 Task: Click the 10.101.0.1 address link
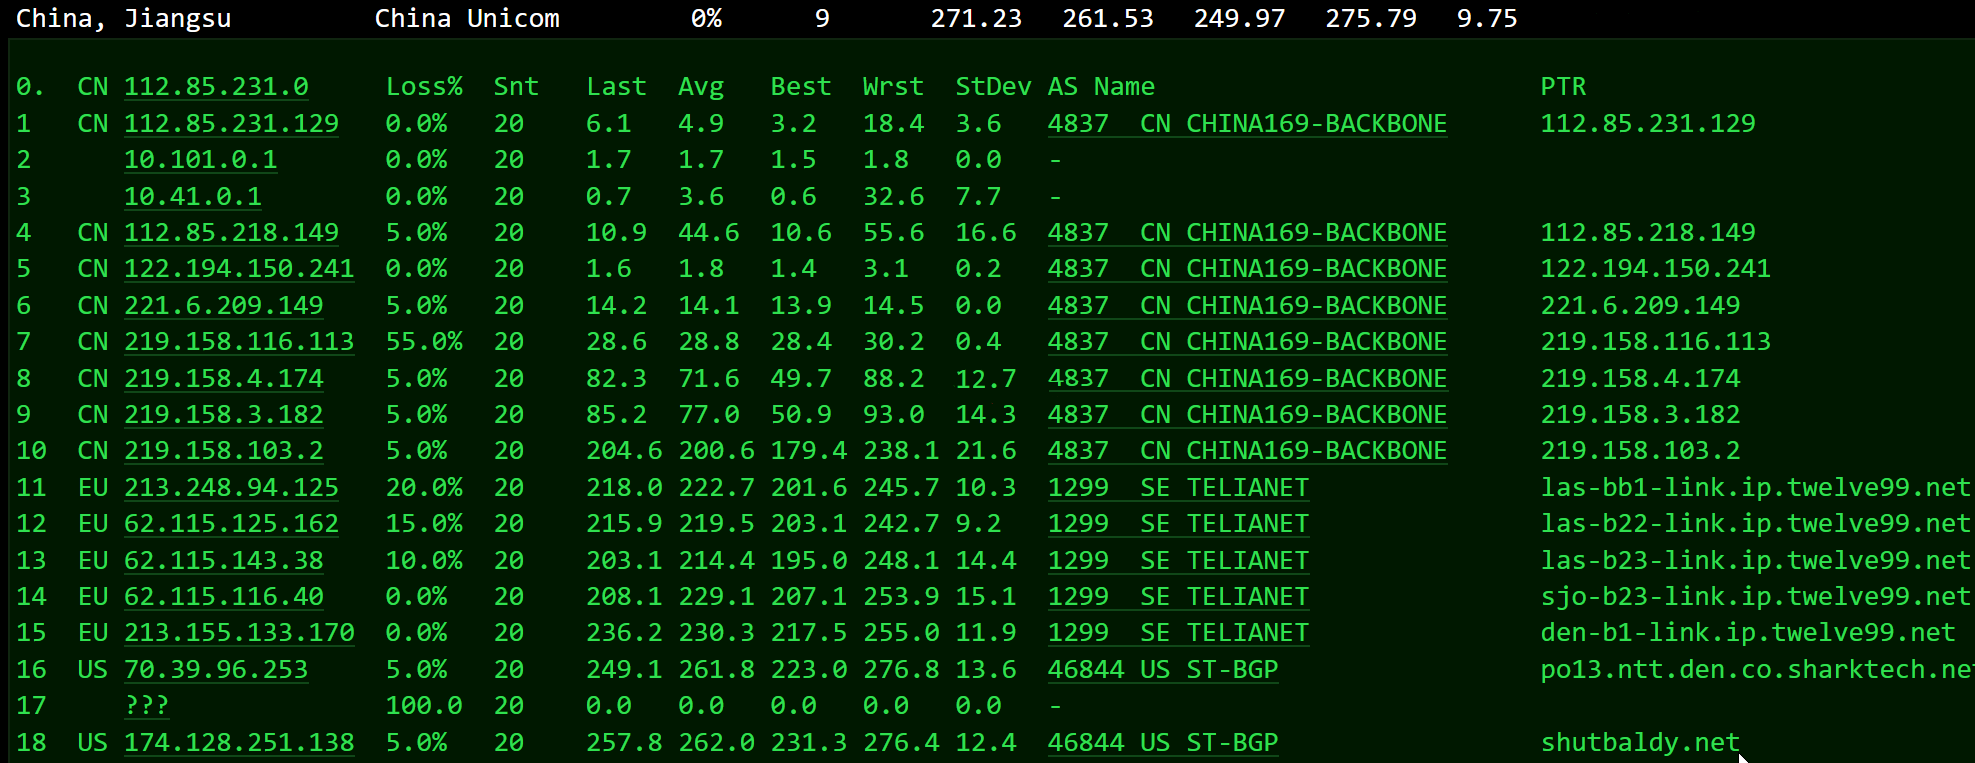click(x=200, y=159)
